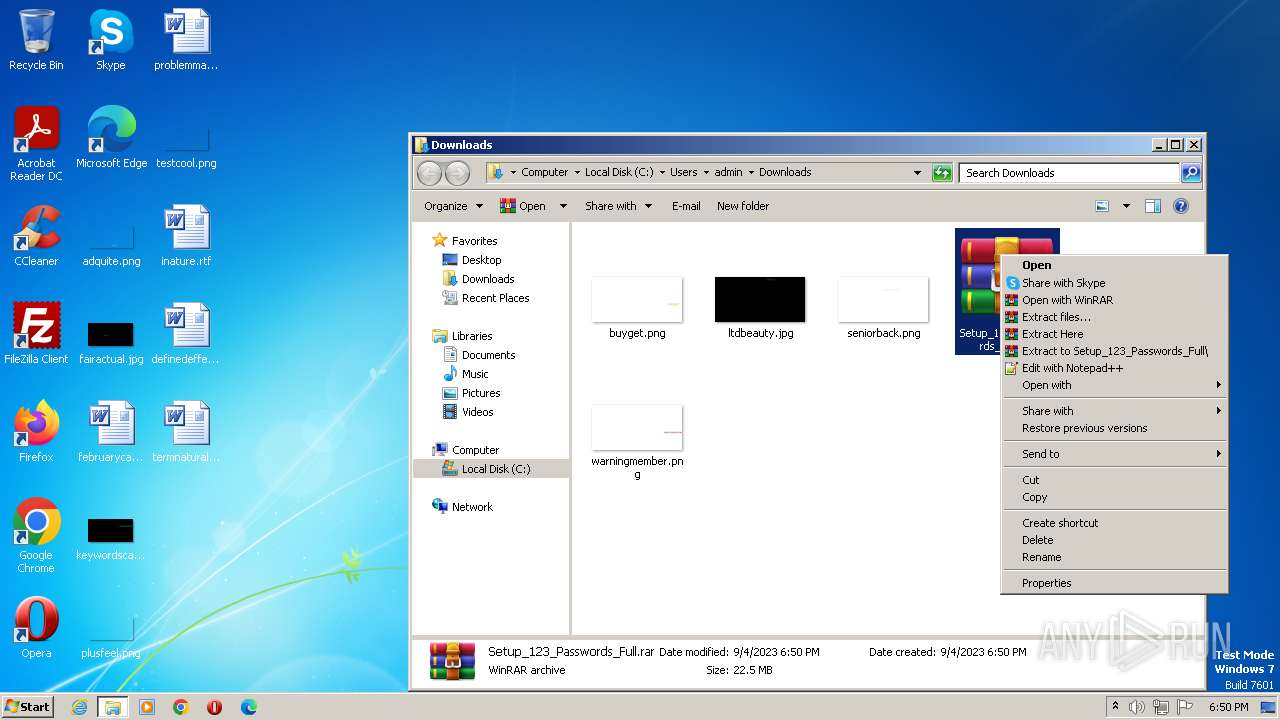Launch Google Chrome desktop shortcut
This screenshot has height=720, width=1280.
(x=36, y=535)
